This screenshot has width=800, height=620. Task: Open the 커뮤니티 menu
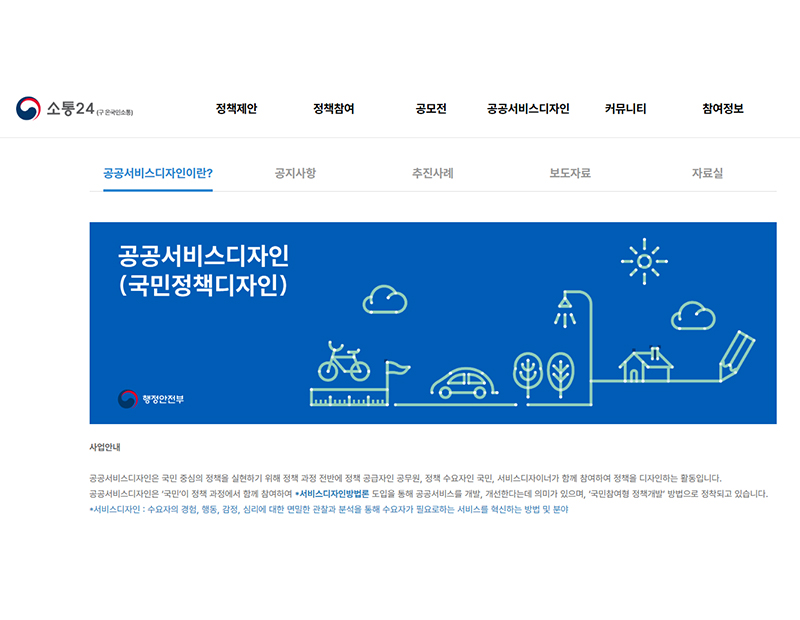tap(625, 109)
